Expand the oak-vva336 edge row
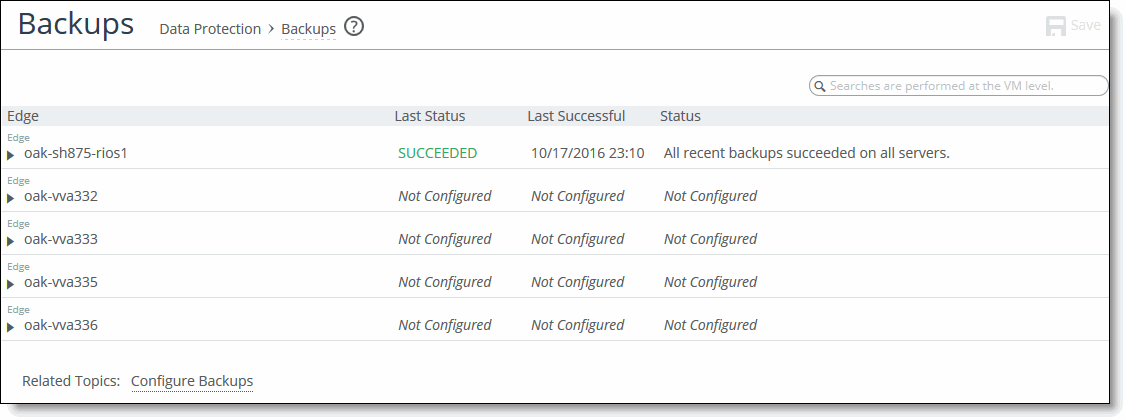The width and height of the screenshot is (1126, 420). coord(11,327)
